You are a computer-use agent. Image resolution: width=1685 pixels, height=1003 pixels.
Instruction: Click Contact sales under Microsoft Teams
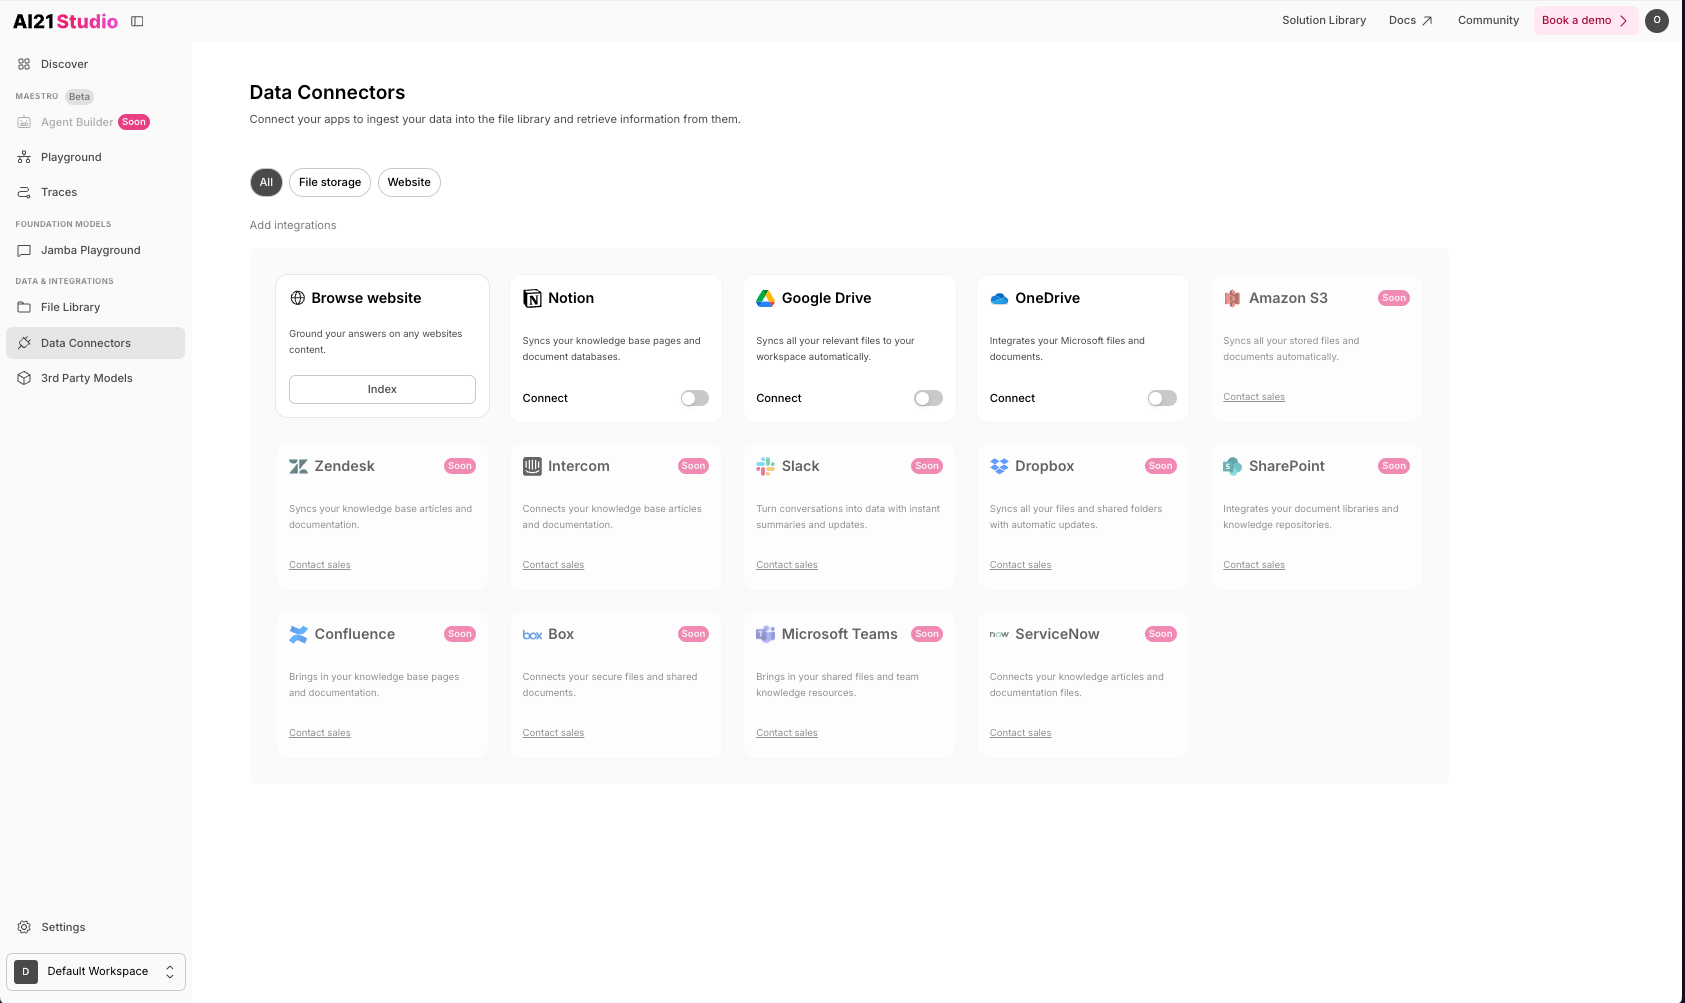(787, 733)
